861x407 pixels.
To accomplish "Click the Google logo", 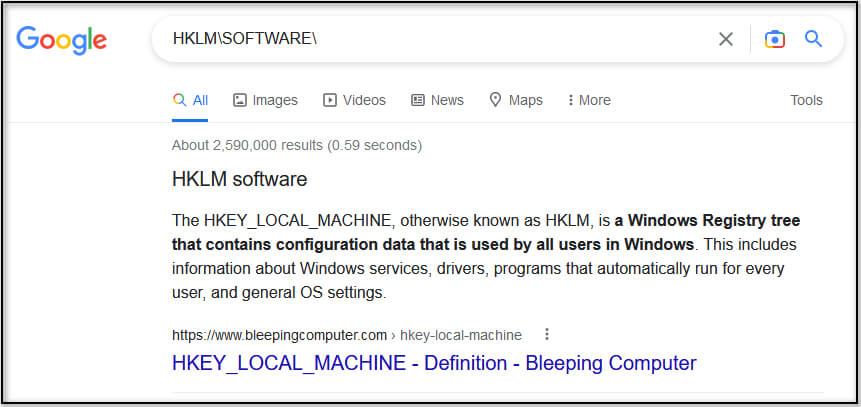I will point(62,40).
